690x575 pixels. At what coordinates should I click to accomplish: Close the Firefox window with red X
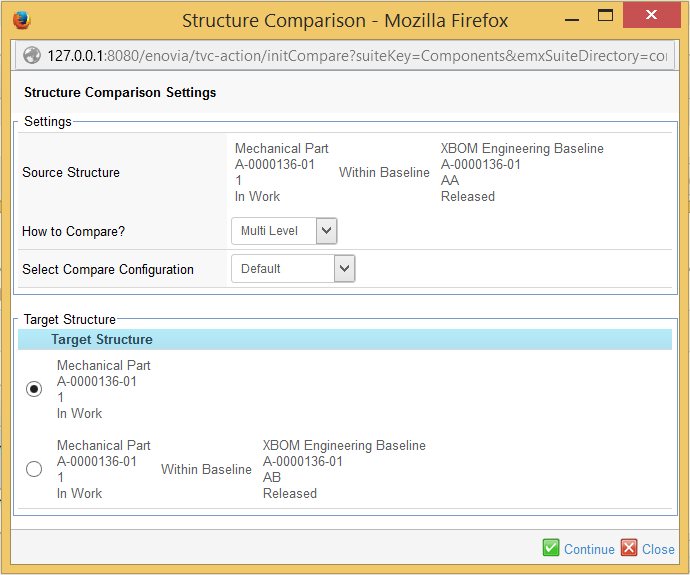click(654, 16)
